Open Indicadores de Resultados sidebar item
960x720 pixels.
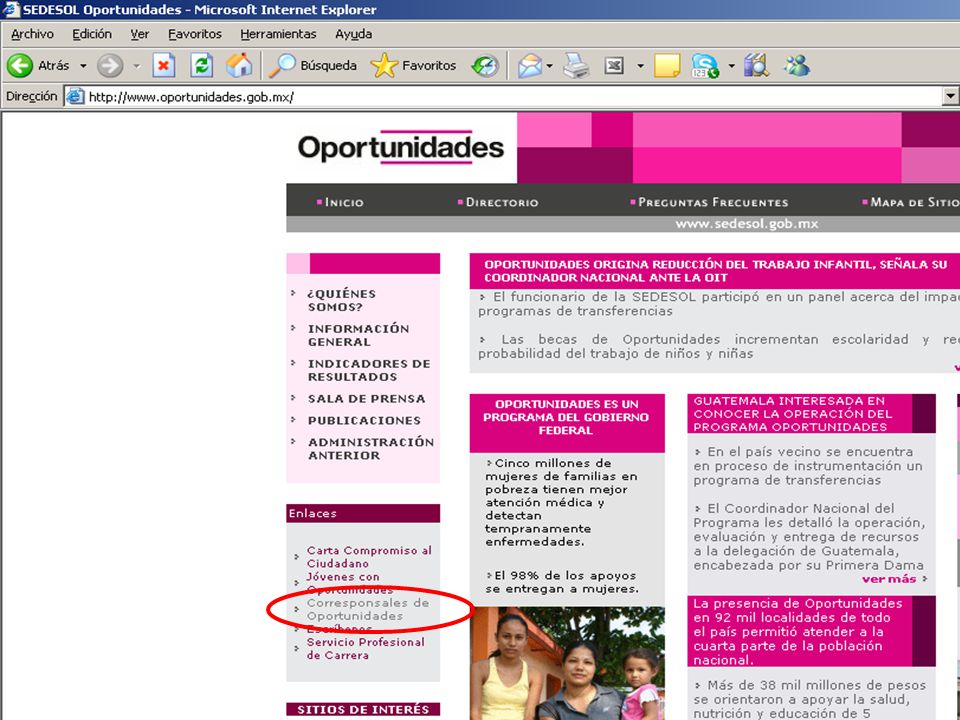pyautogui.click(x=369, y=370)
